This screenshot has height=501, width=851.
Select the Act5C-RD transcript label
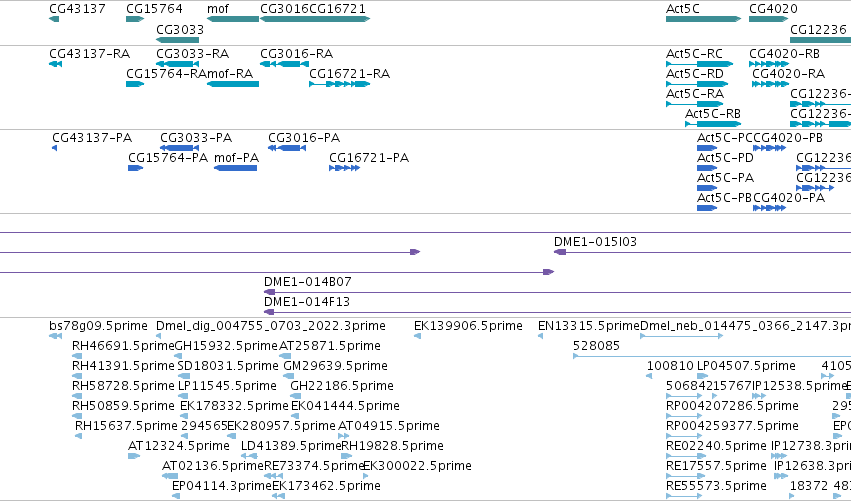(x=695, y=74)
